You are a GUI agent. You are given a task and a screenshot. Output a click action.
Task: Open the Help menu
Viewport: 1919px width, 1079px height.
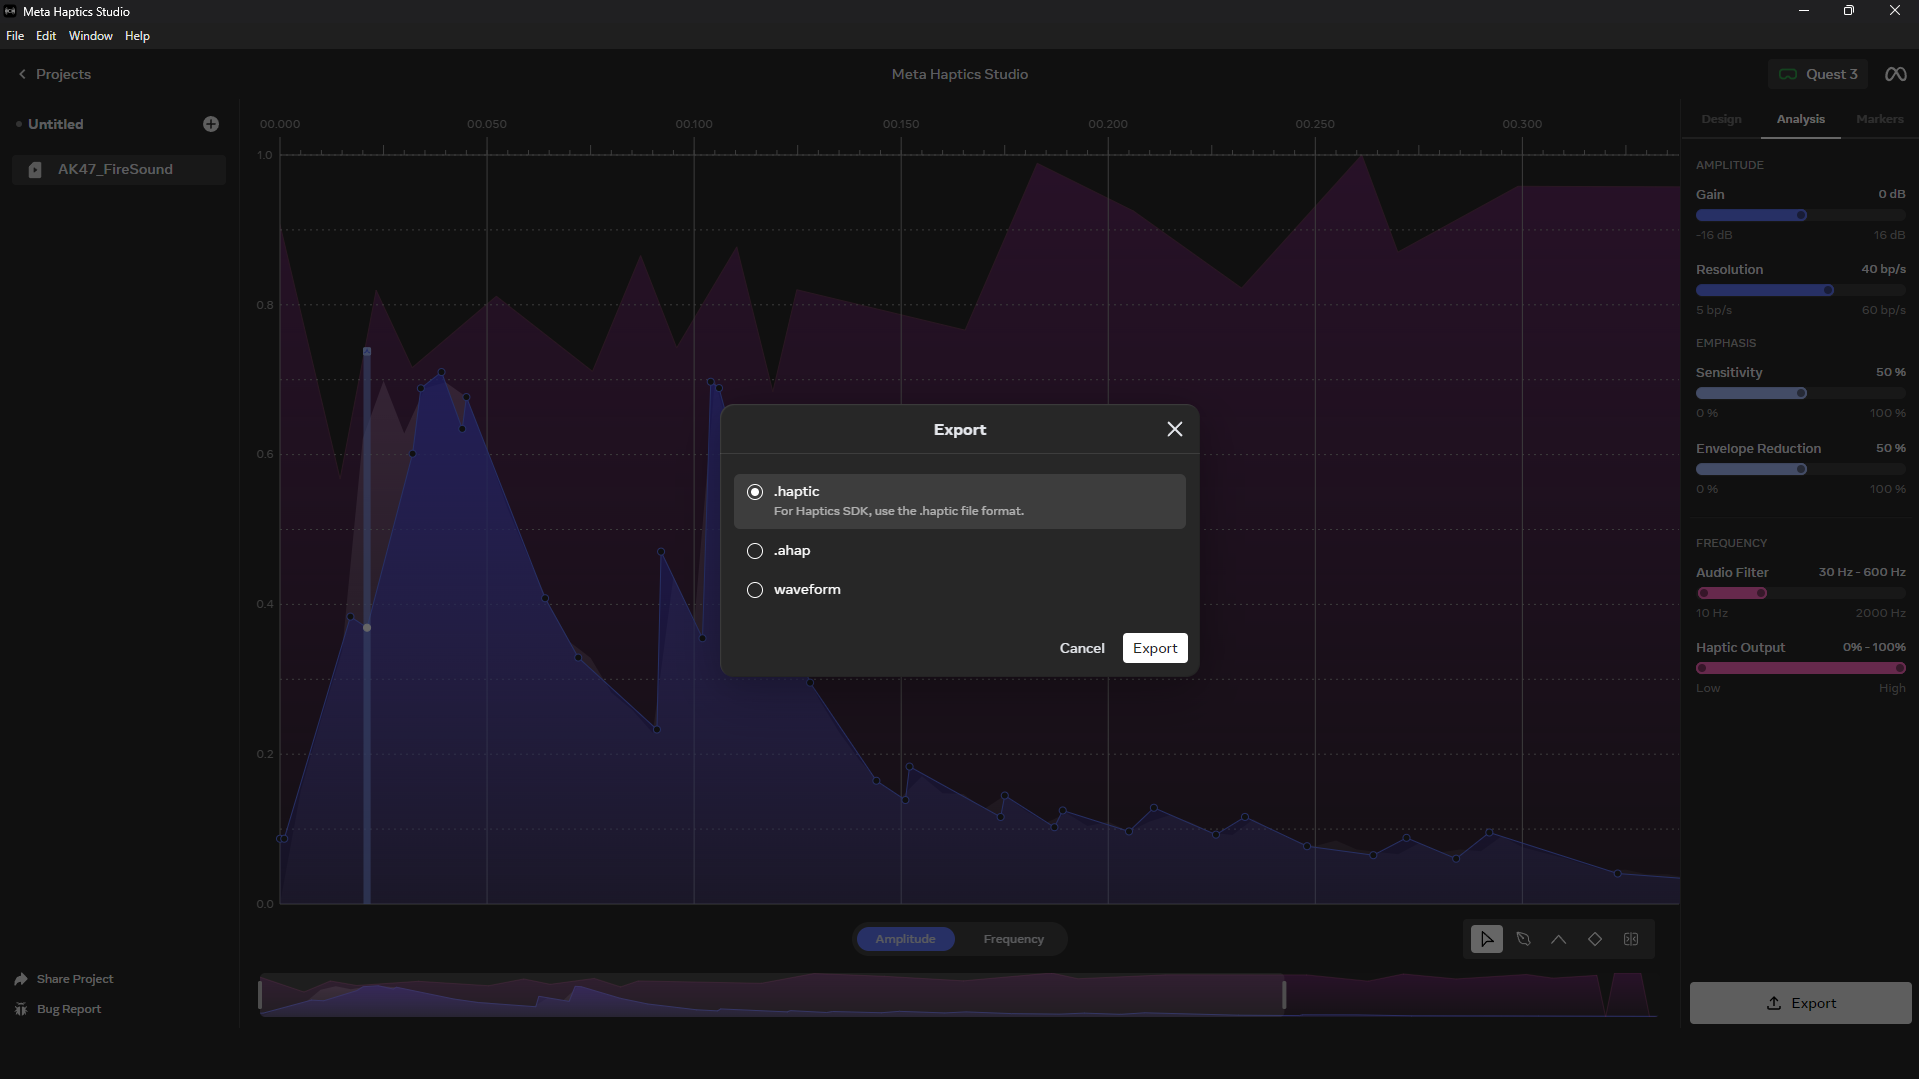137,36
